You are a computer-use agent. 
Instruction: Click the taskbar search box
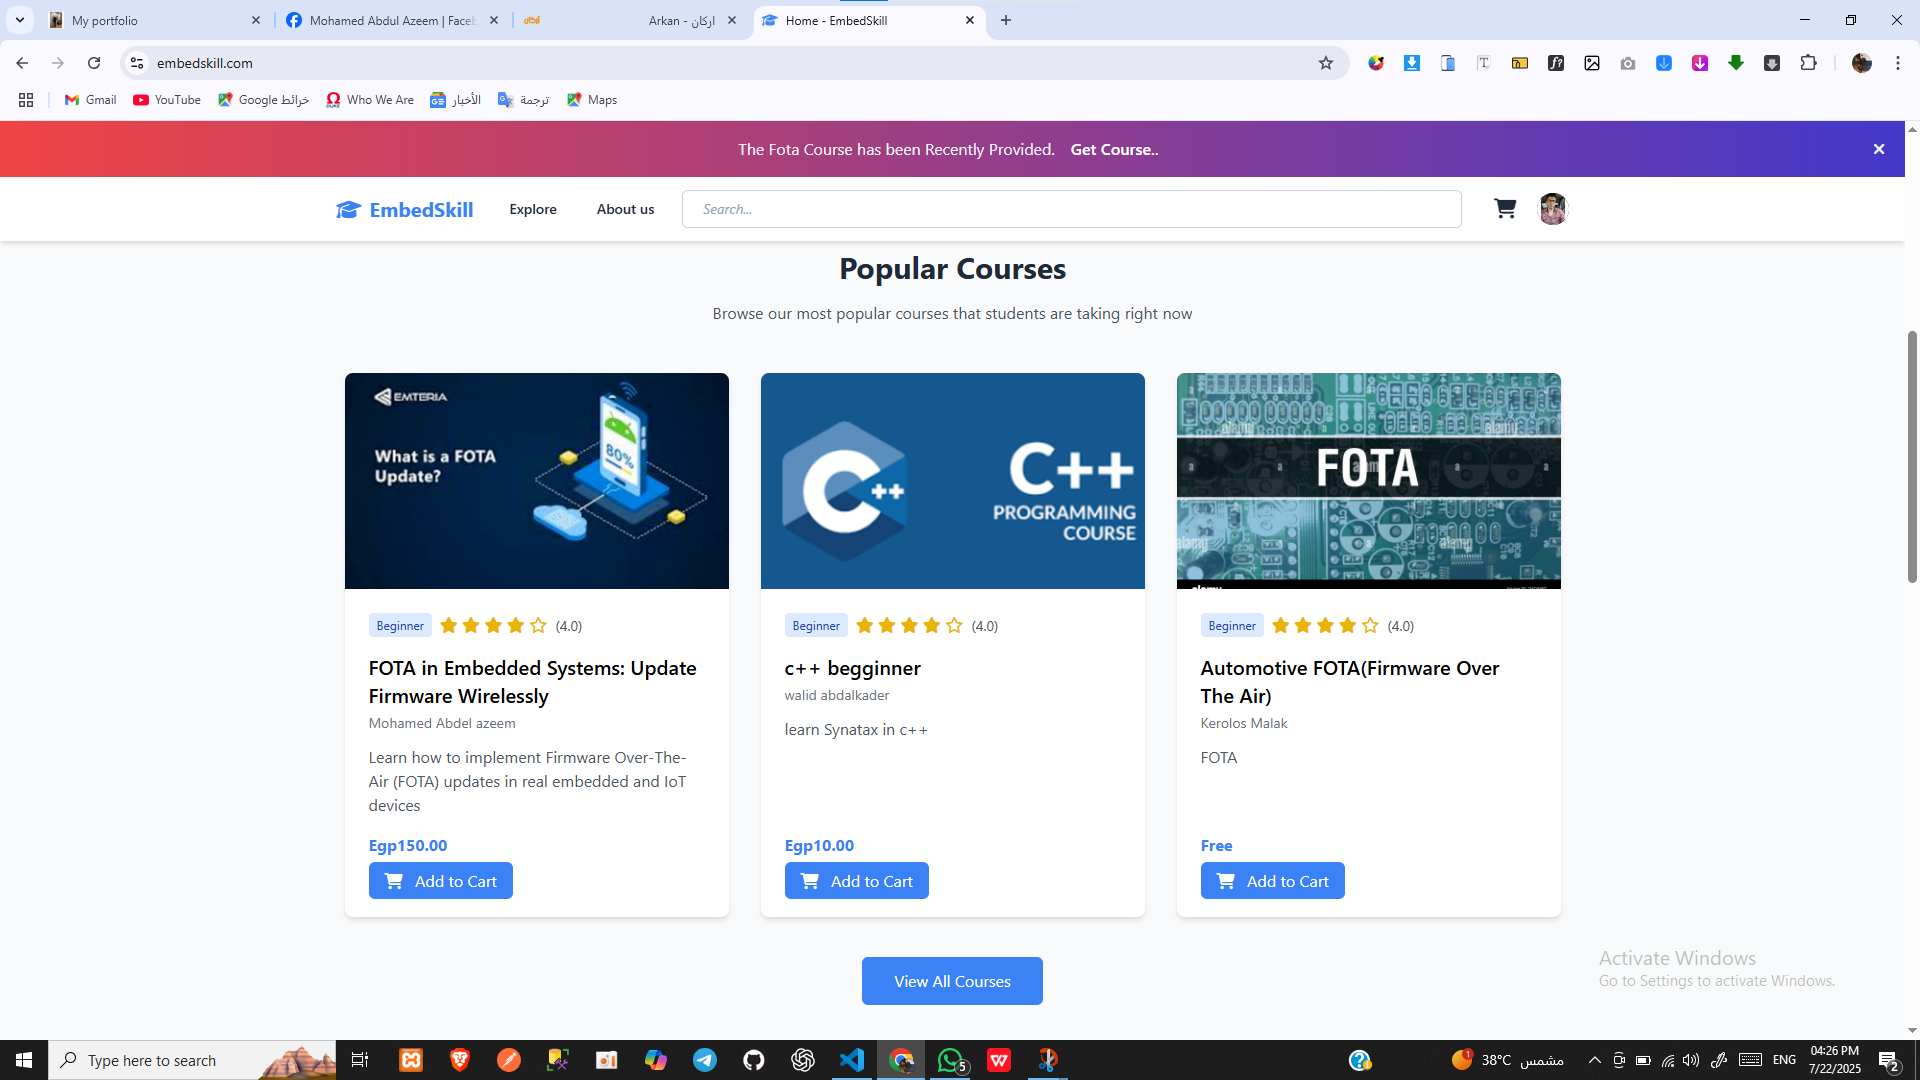click(x=192, y=1060)
